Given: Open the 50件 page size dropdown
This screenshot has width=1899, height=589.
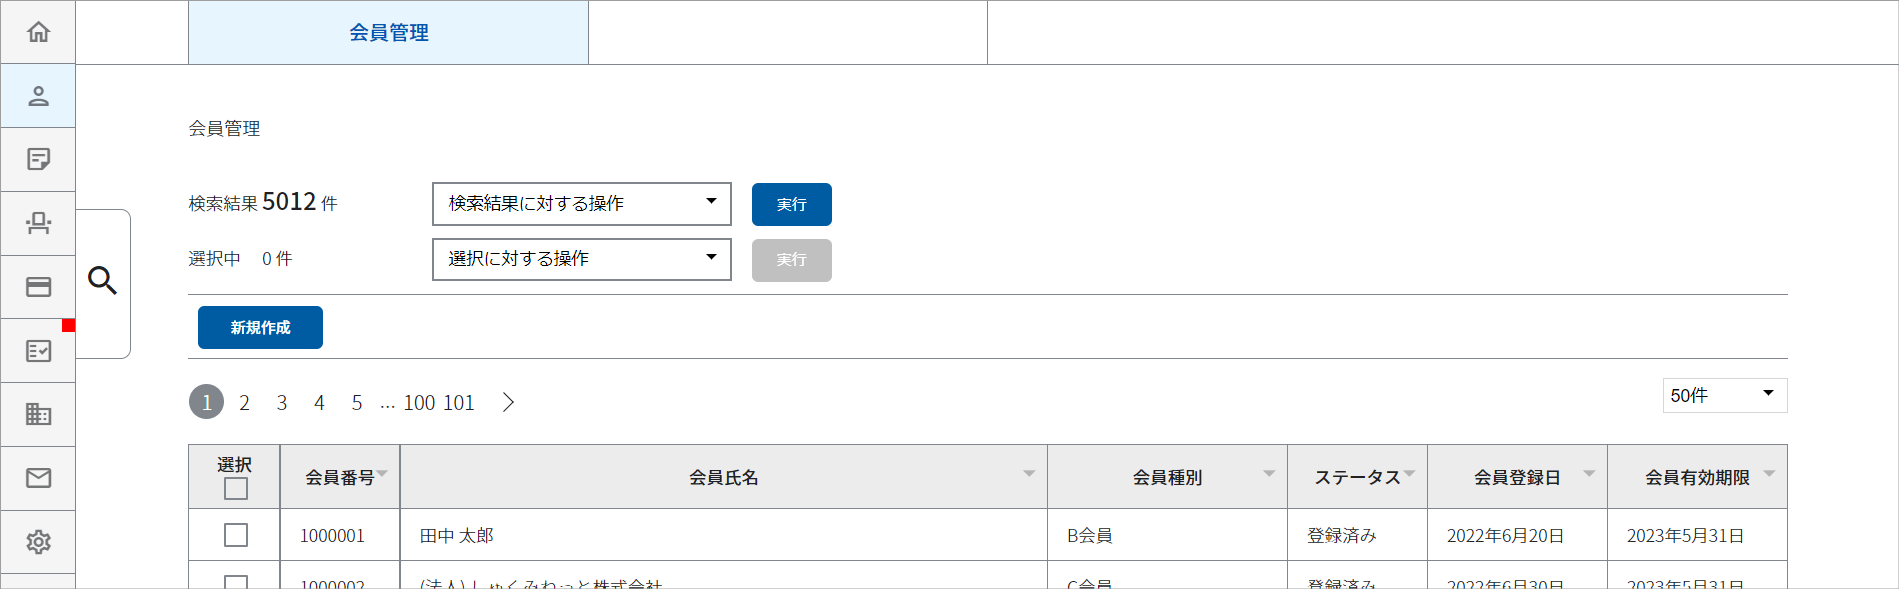Looking at the screenshot, I should point(1725,395).
